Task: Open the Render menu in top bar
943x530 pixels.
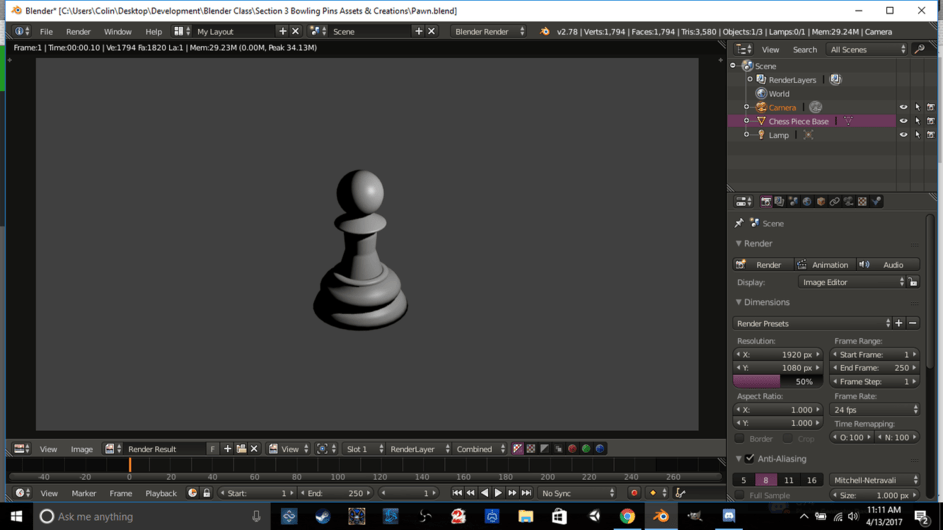Action: coord(78,32)
